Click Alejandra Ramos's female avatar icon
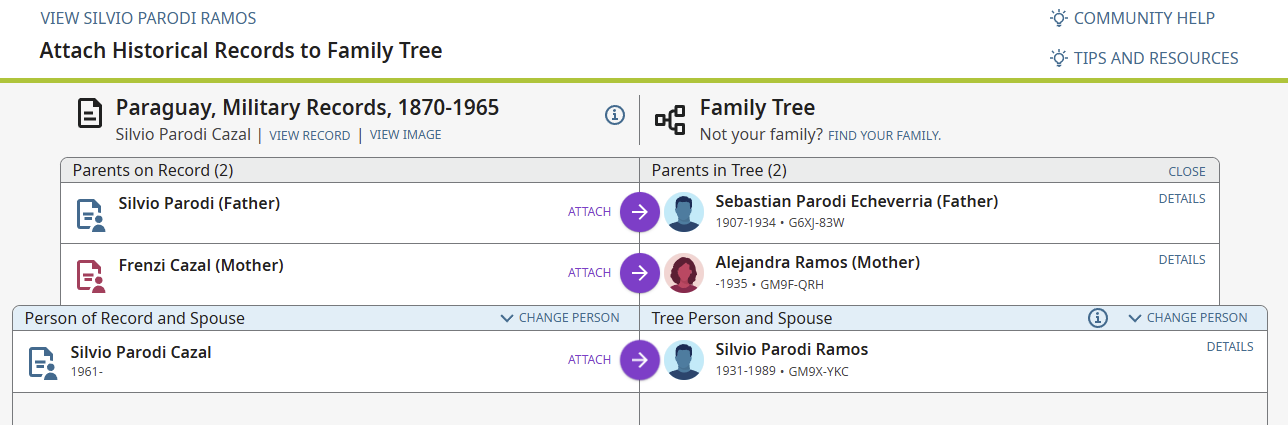The image size is (1288, 425). coord(684,273)
